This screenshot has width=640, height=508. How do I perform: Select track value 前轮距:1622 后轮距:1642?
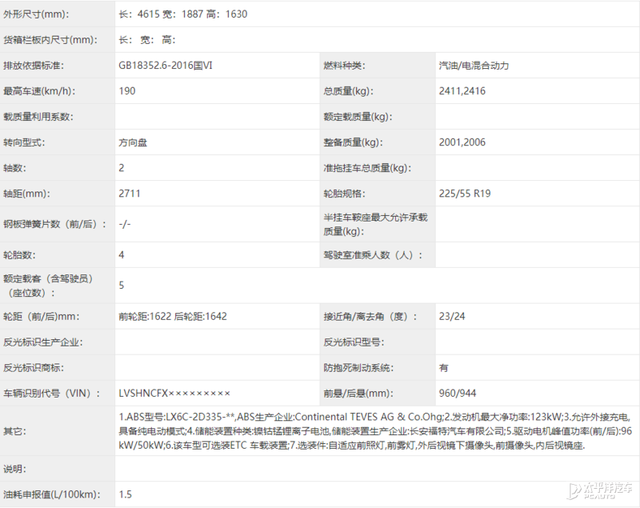173,316
